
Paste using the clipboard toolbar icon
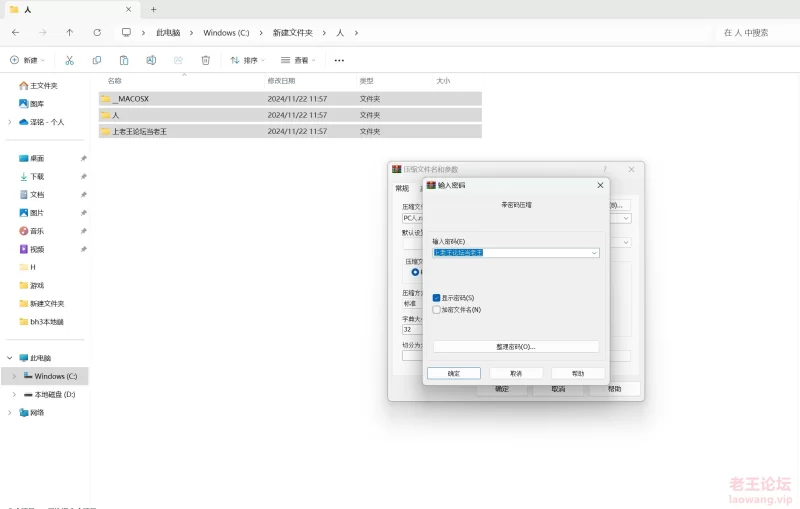coord(124,60)
